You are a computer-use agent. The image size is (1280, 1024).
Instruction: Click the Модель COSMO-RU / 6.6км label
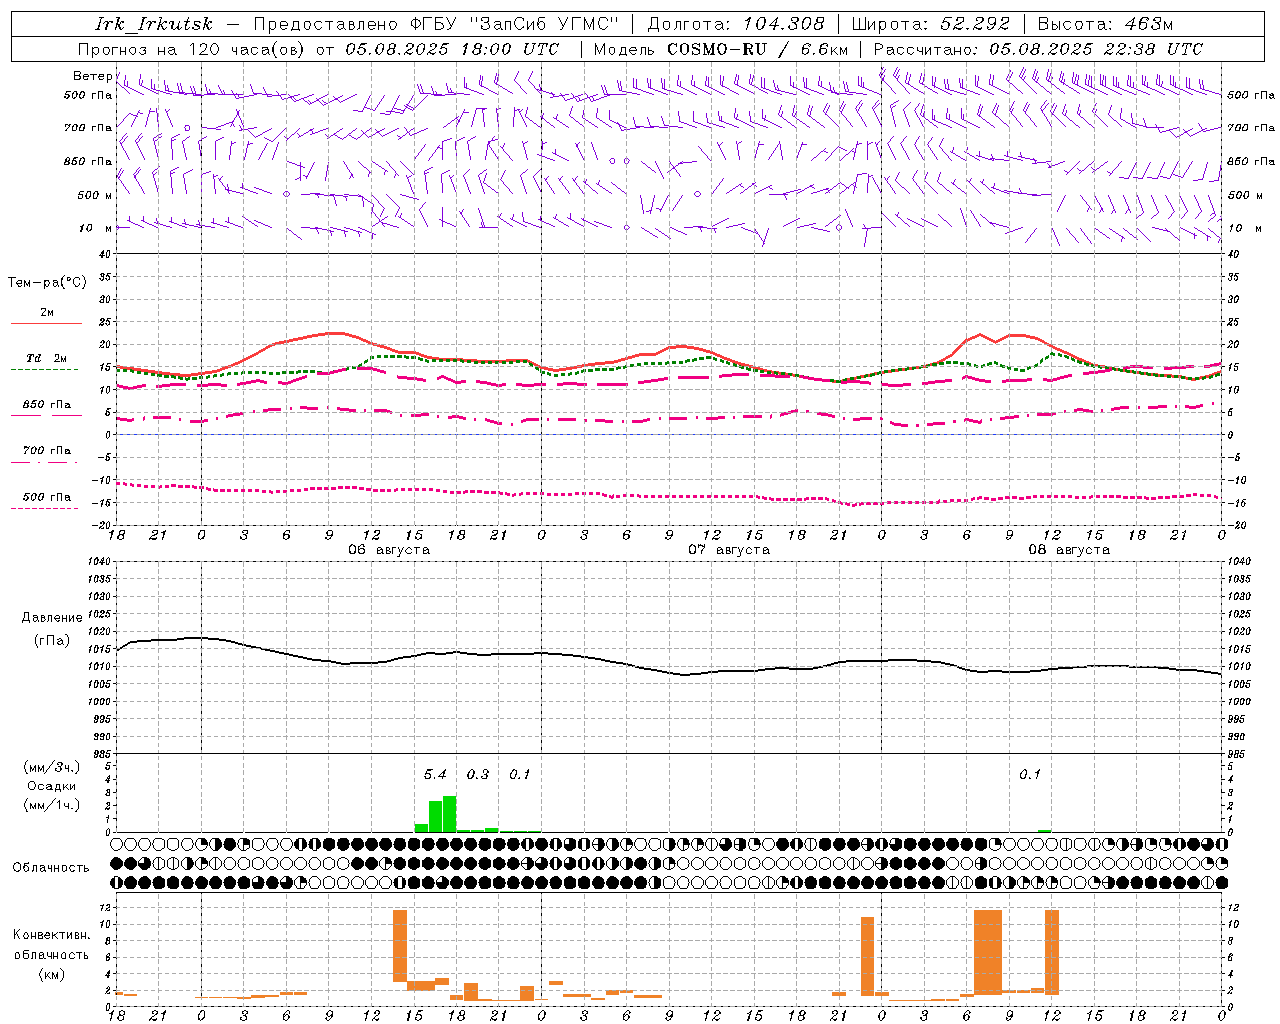(x=721, y=49)
